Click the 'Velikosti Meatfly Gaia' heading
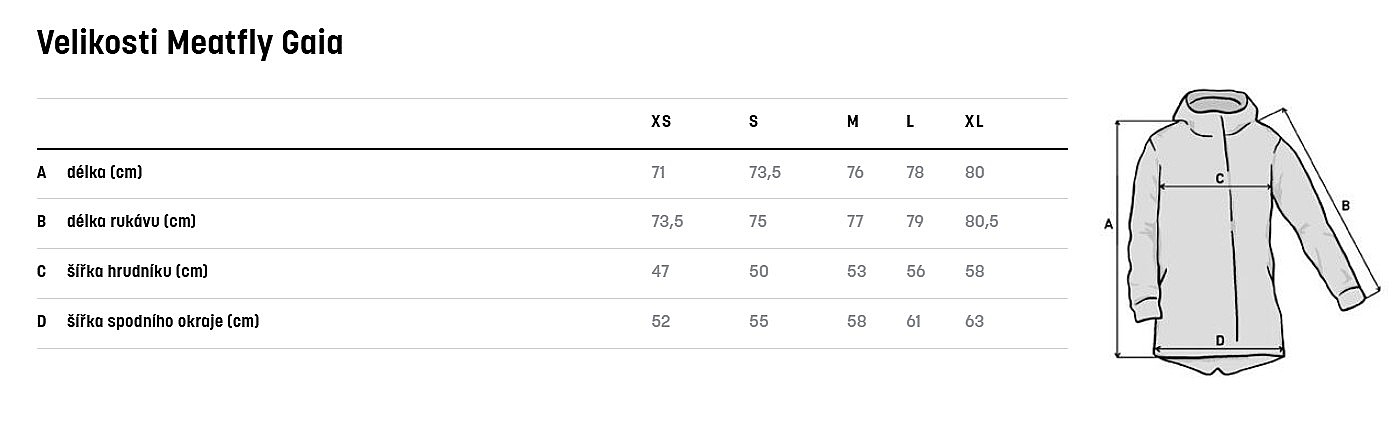The image size is (1392, 443). 190,43
